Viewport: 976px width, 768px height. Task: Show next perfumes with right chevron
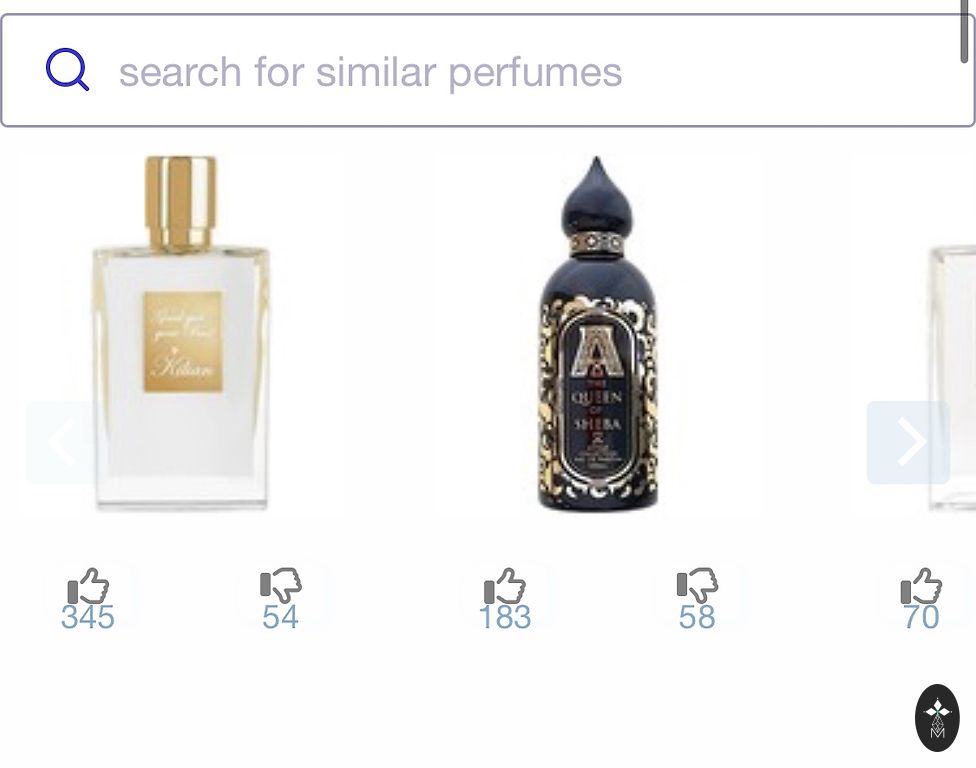908,442
